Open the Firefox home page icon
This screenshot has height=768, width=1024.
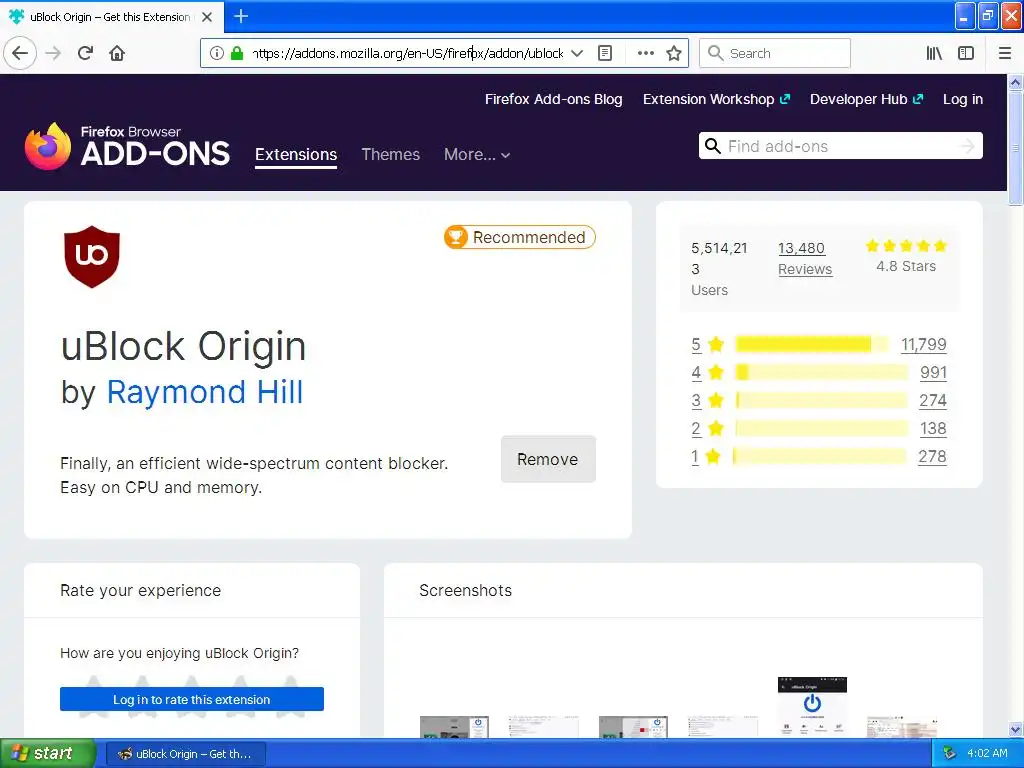117,53
